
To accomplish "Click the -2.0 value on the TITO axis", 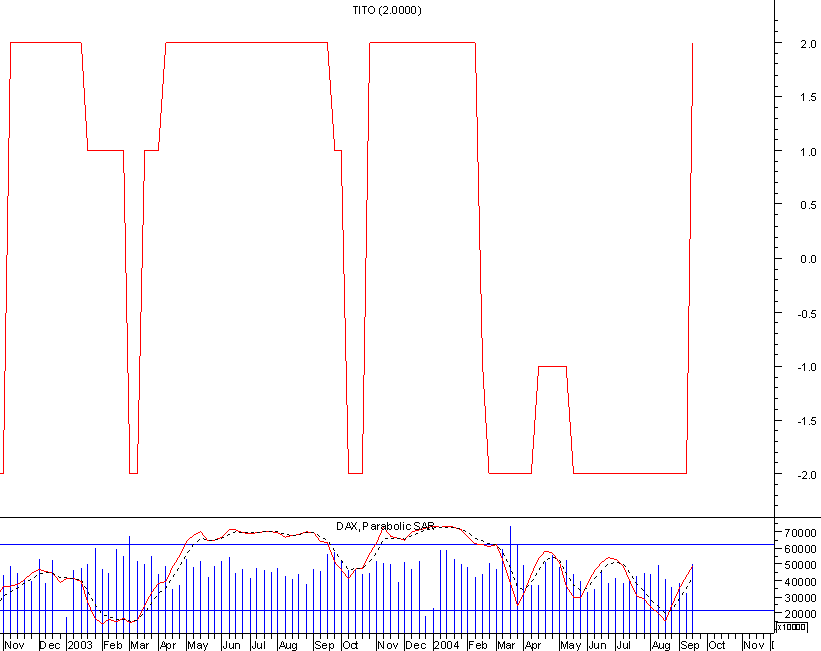I will coord(806,475).
